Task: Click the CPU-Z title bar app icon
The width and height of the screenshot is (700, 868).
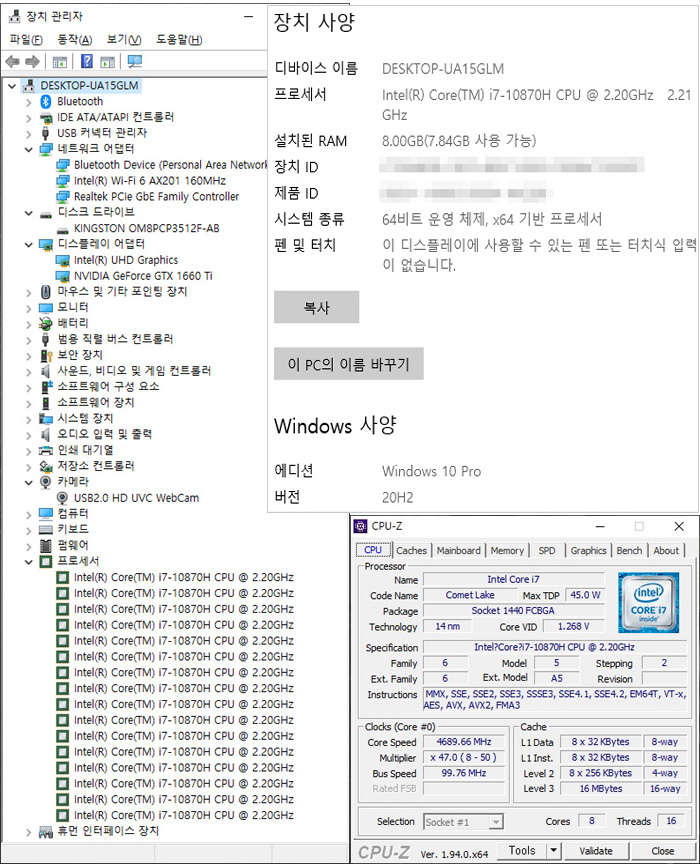Action: pyautogui.click(x=360, y=526)
